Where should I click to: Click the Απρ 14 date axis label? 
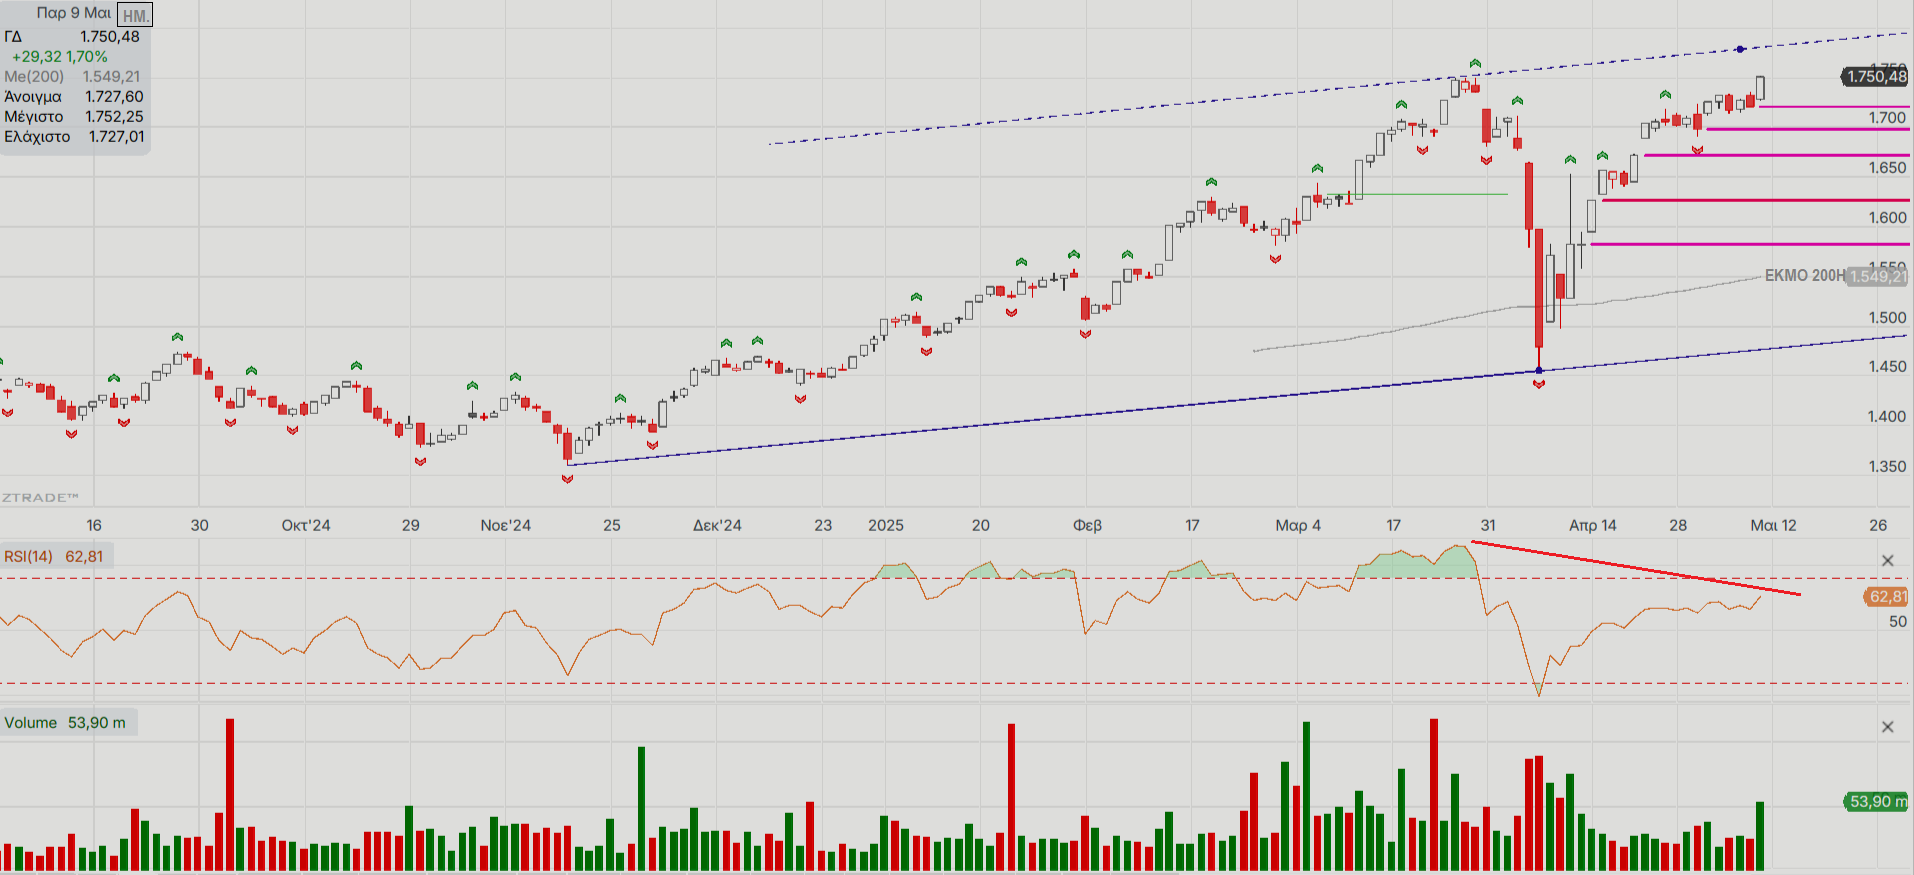1593,525
